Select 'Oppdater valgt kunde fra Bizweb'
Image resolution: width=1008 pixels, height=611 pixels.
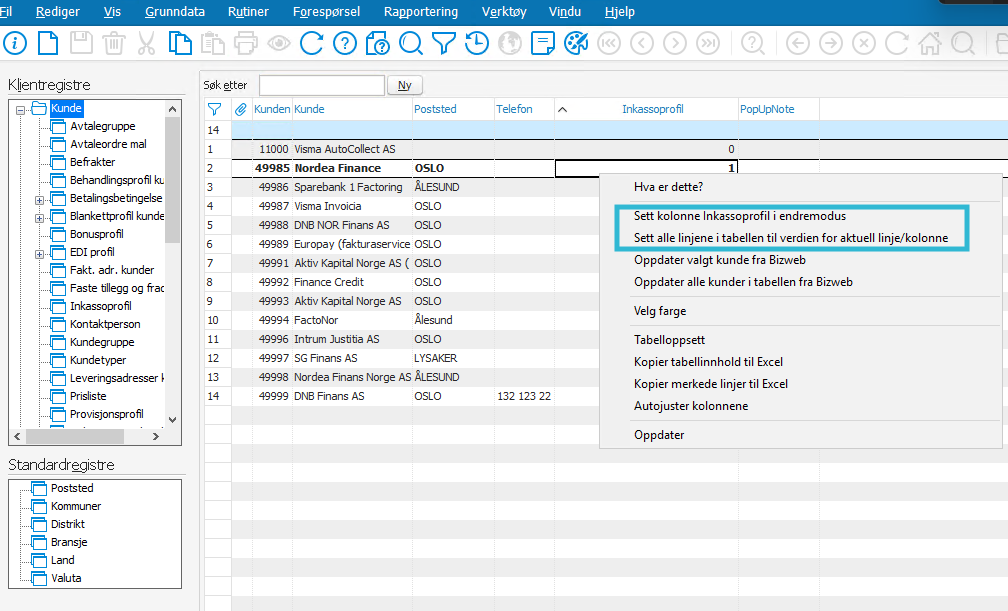point(719,260)
